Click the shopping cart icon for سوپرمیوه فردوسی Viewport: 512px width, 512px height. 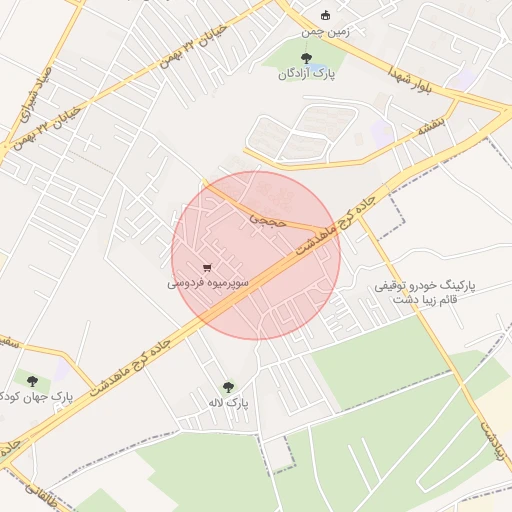207,268
